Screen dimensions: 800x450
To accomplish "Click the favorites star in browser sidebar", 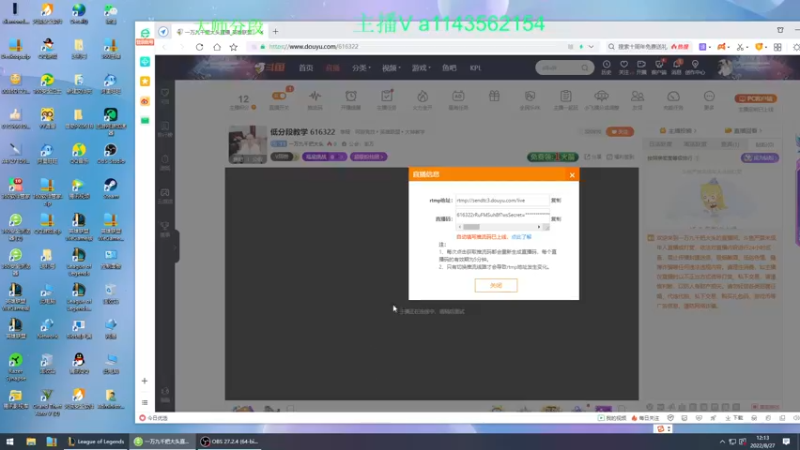I will tap(145, 81).
